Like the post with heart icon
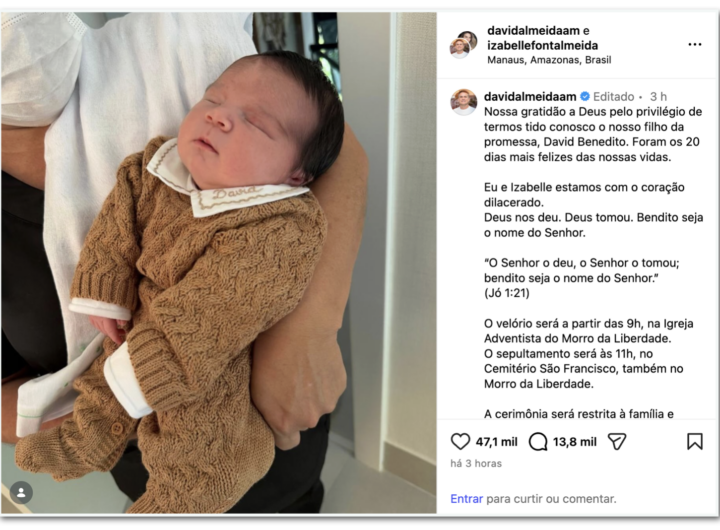720x530 pixels. coord(460,441)
